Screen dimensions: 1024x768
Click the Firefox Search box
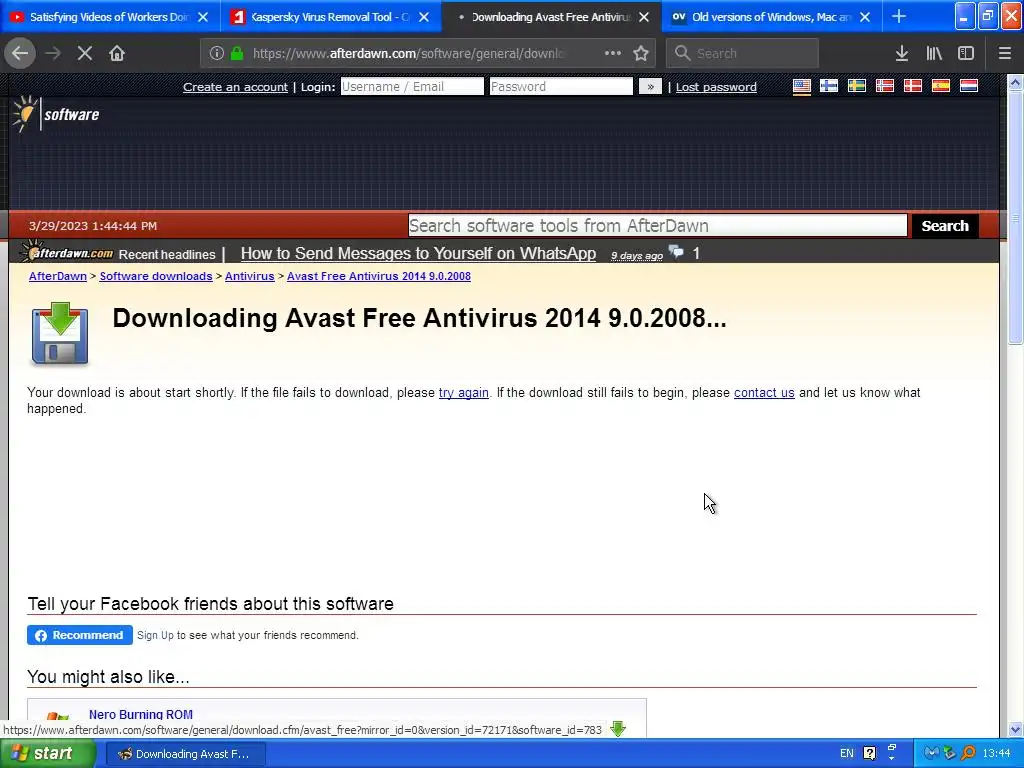[742, 54]
